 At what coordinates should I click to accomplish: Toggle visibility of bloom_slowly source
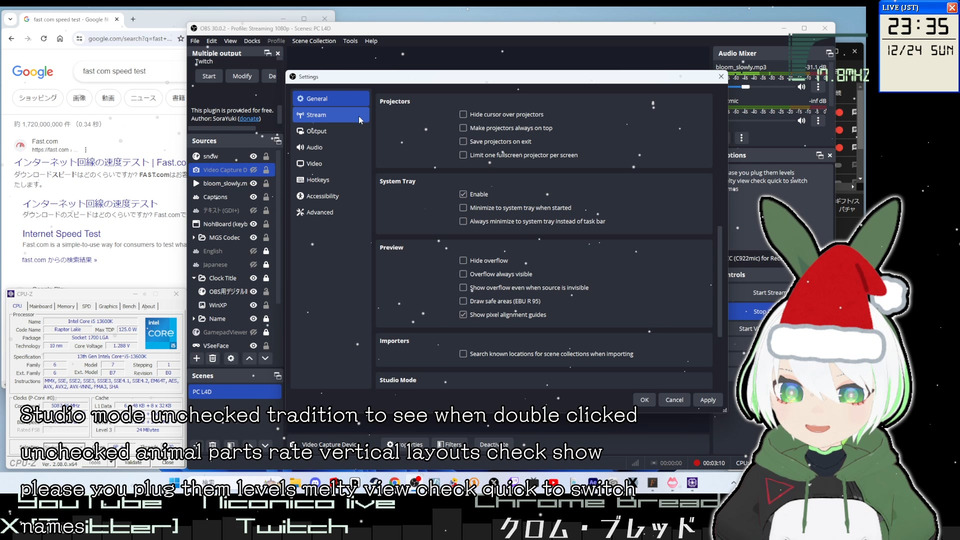(253, 184)
